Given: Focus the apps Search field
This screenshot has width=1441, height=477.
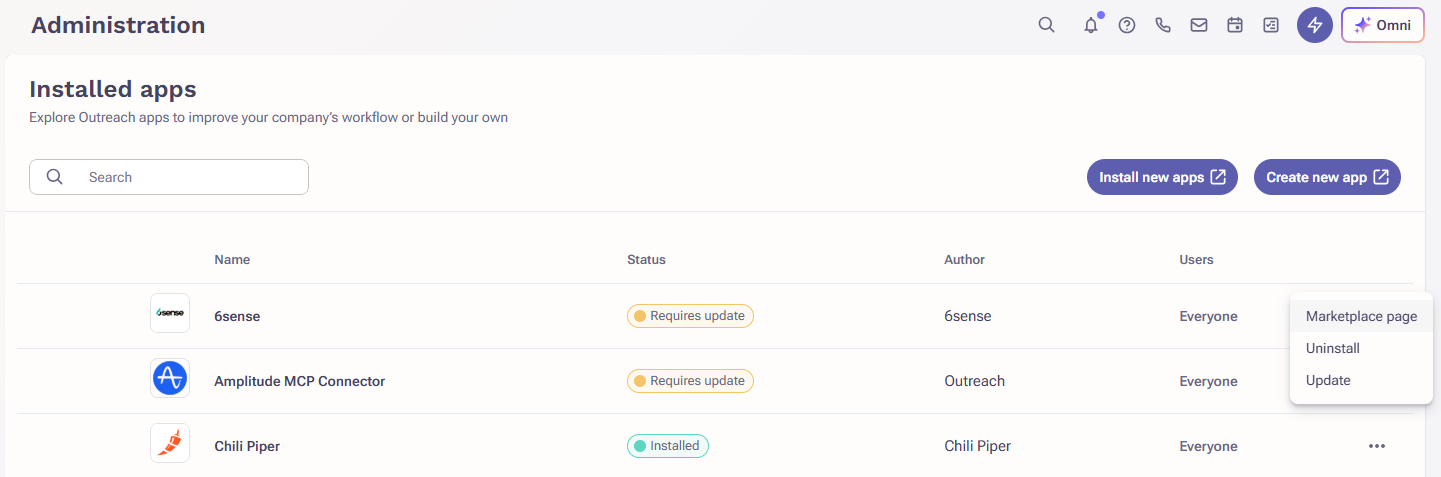Looking at the screenshot, I should 169,177.
